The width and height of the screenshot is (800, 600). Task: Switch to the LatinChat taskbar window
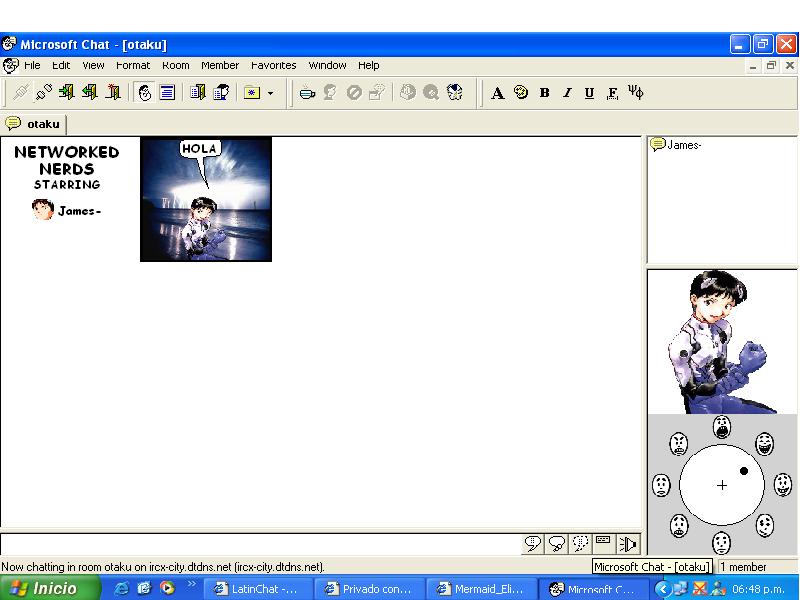coord(258,589)
